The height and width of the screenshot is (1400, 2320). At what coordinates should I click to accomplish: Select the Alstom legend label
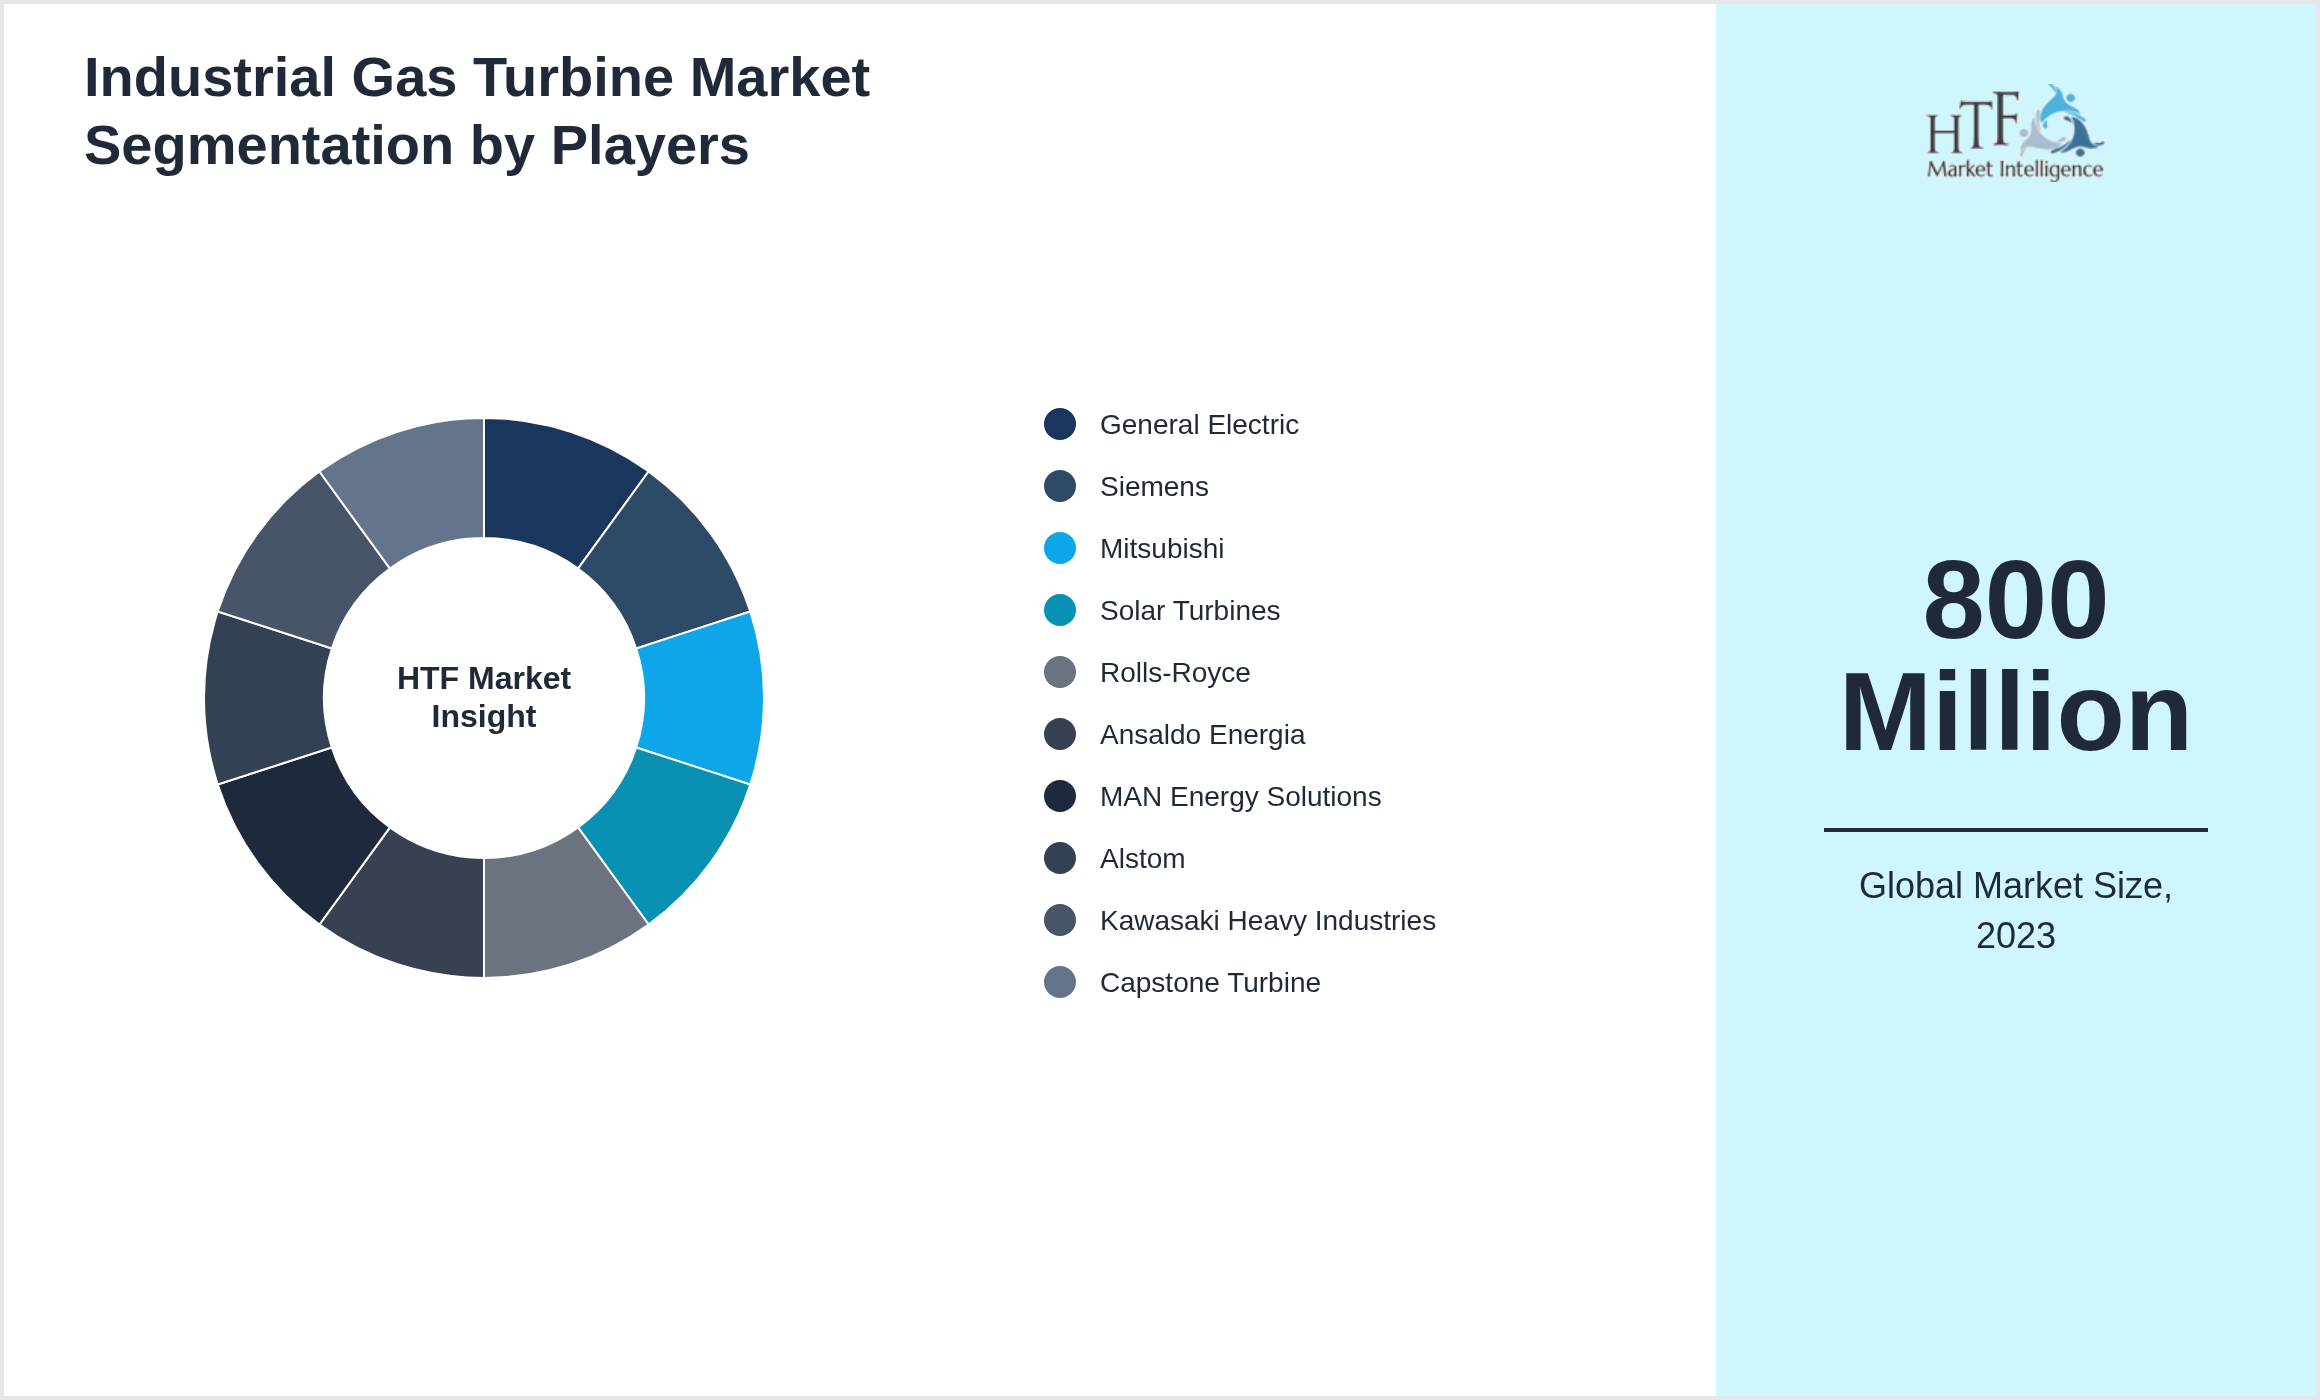tap(1142, 859)
